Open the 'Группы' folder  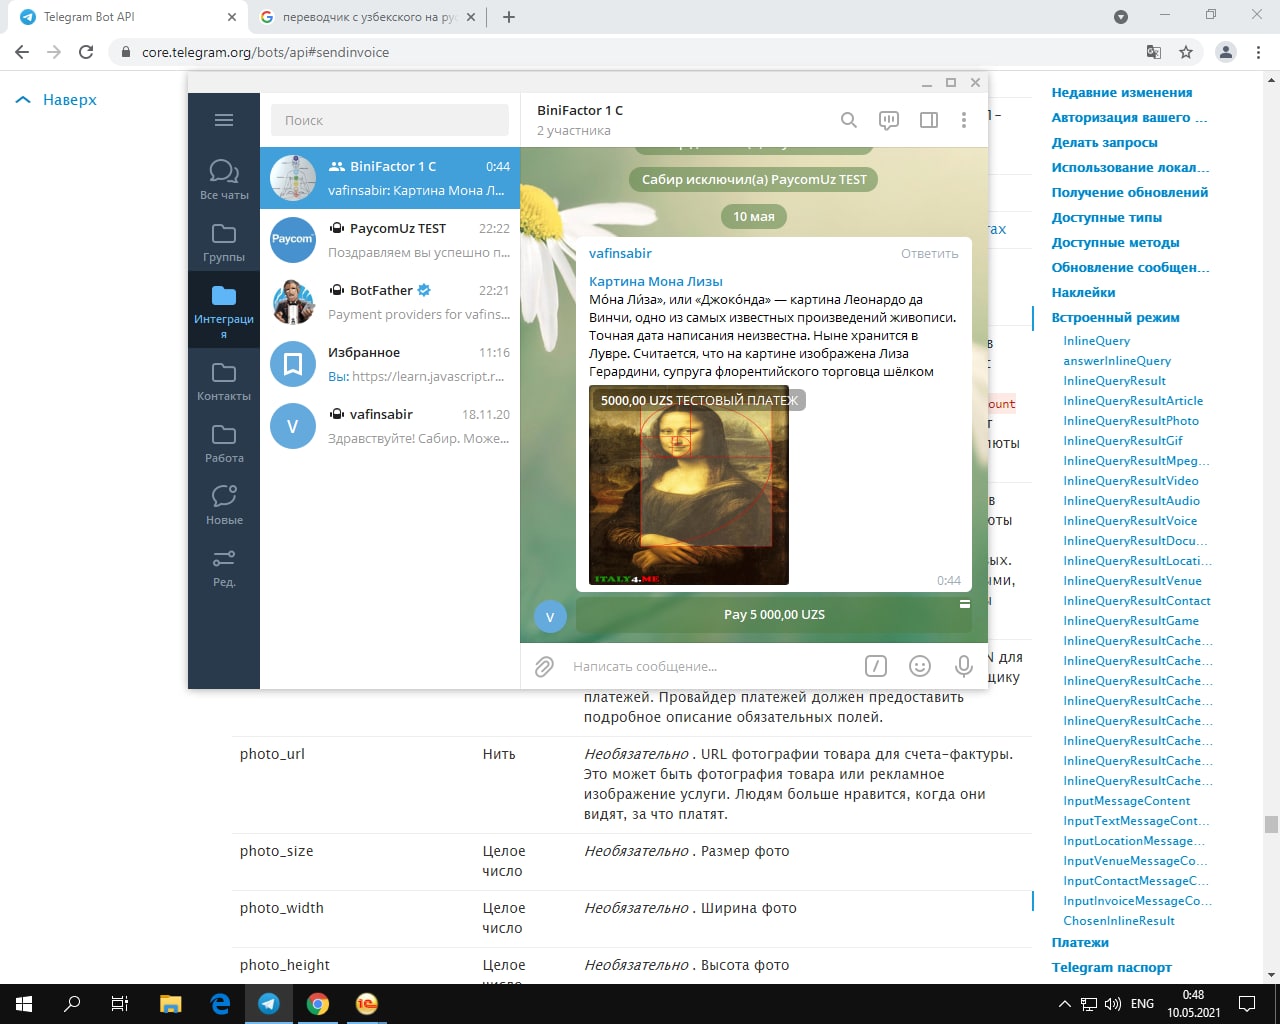click(224, 241)
